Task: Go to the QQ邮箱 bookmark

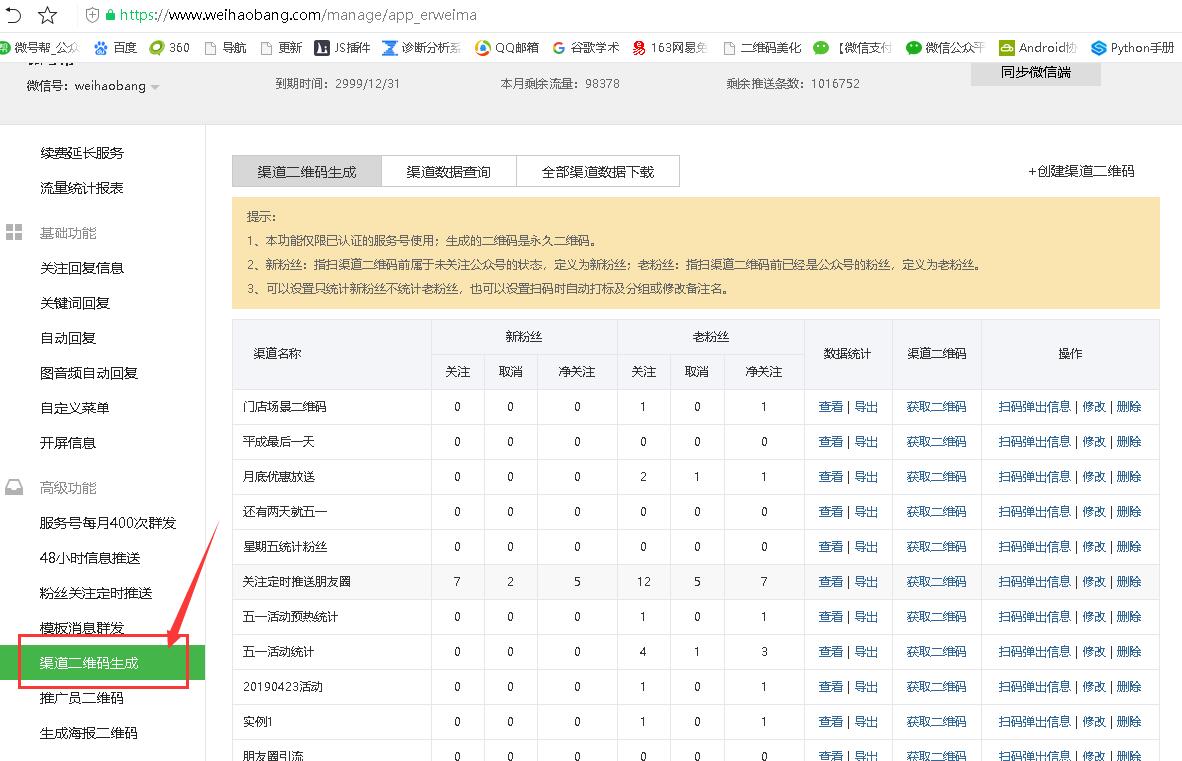Action: tap(507, 47)
